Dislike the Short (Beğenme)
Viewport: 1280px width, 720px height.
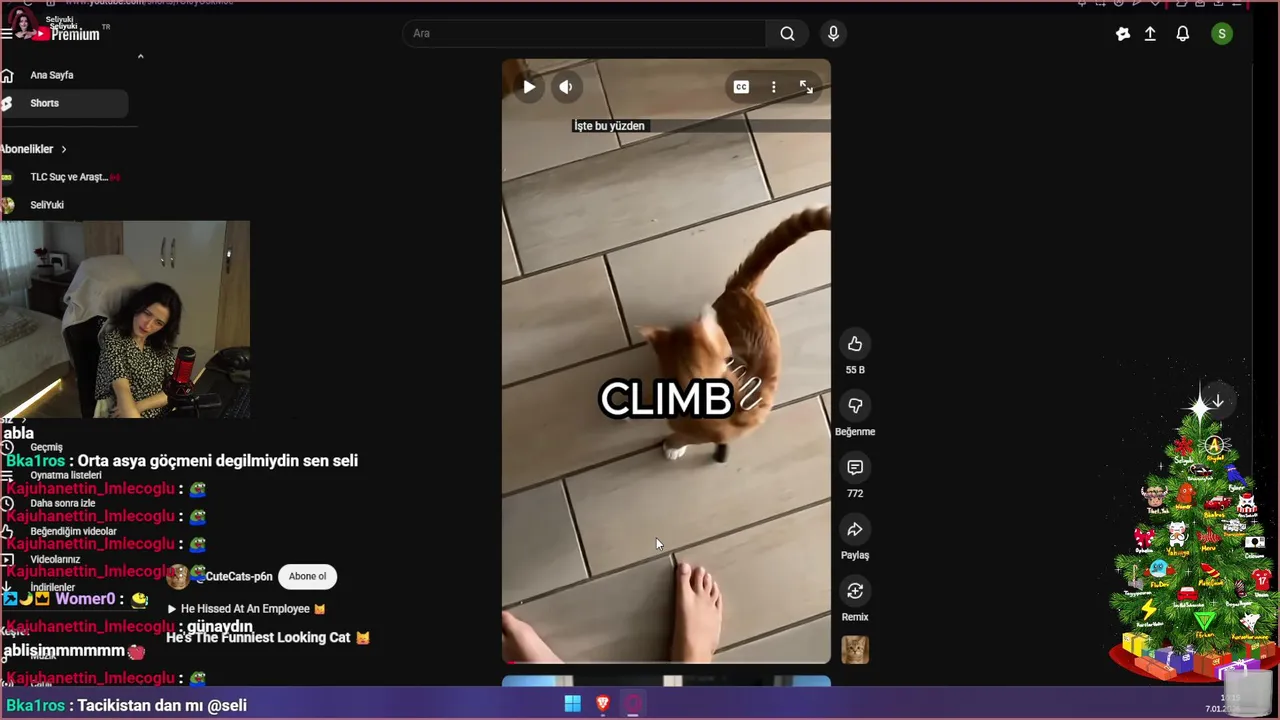click(x=855, y=406)
